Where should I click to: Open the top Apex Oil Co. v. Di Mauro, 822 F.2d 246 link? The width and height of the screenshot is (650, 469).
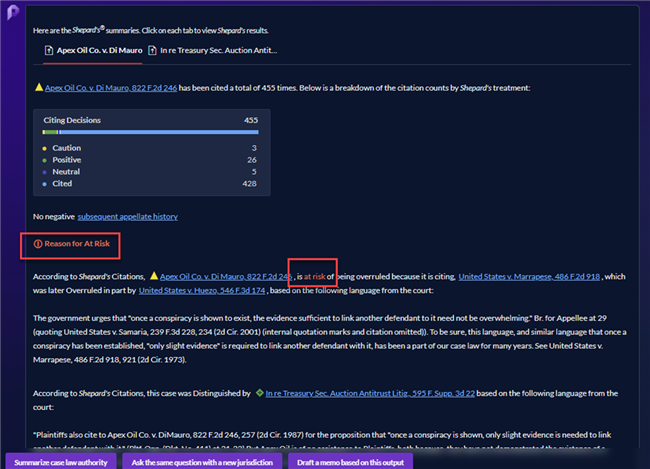(x=111, y=88)
